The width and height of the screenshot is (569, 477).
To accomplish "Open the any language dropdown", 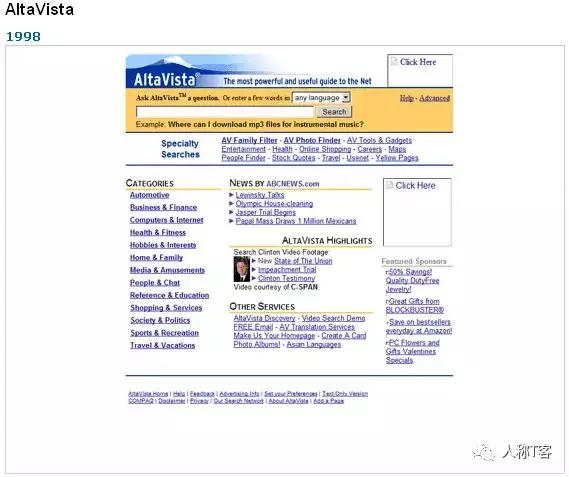I will point(321,98).
